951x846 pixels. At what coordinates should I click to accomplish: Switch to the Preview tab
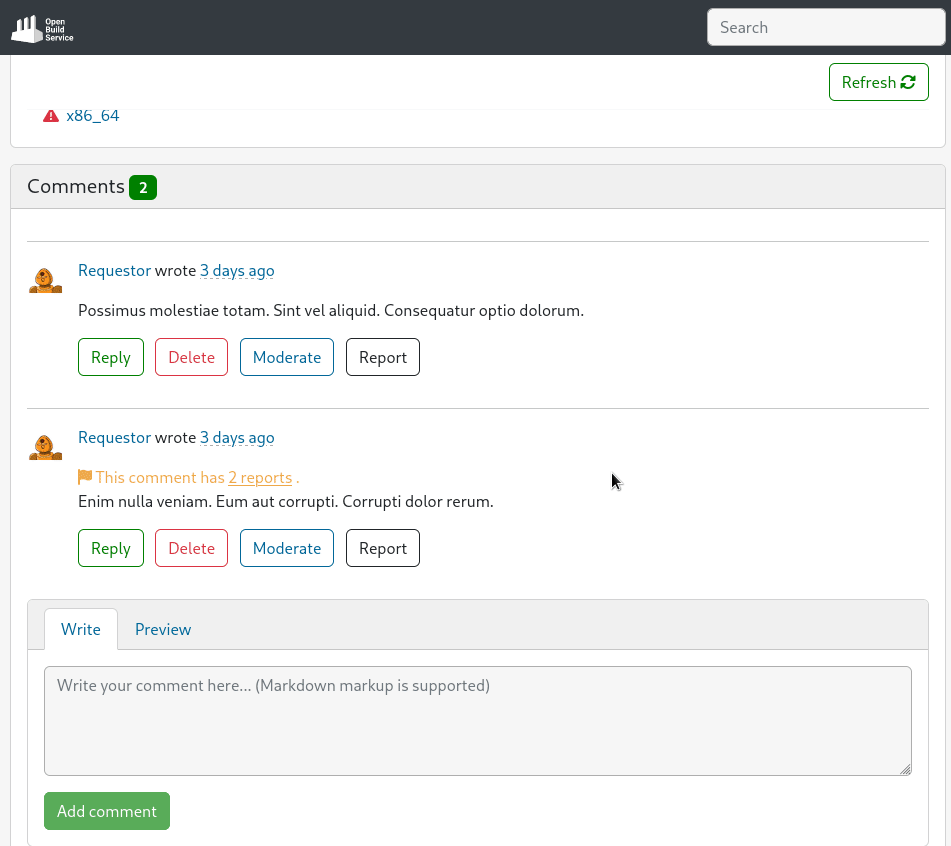coord(163,629)
